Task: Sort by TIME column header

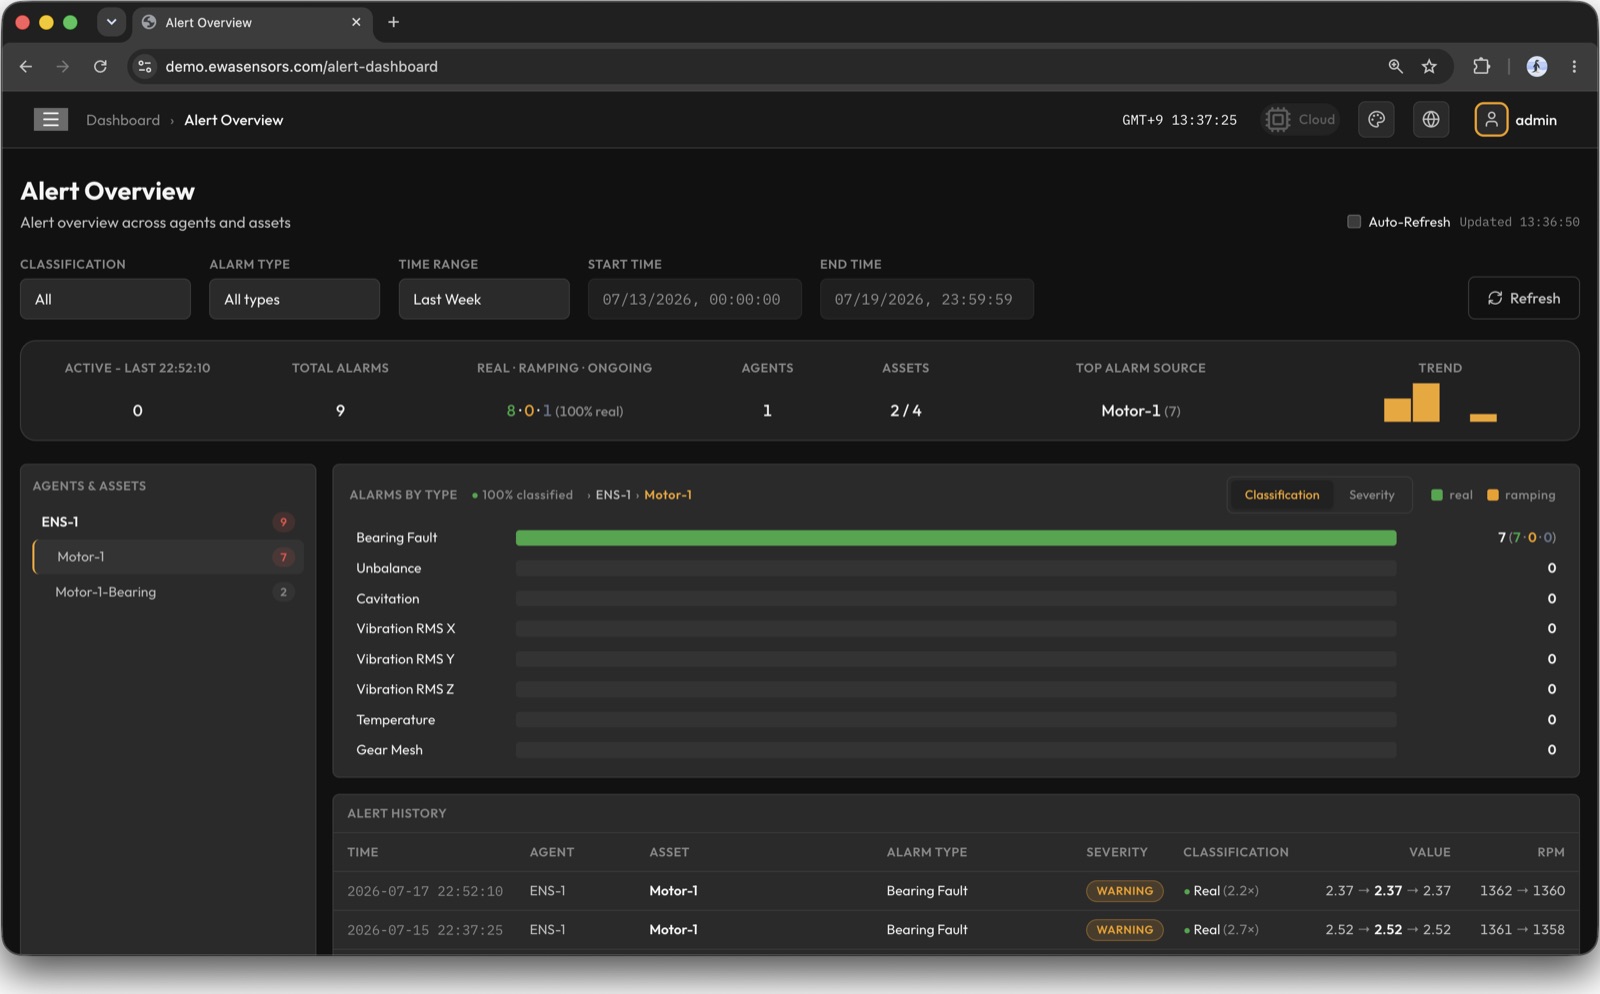Action: [x=362, y=852]
